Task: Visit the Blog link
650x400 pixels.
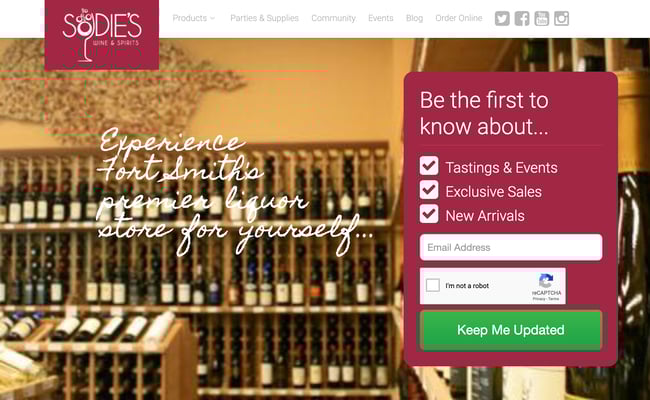Action: [414, 18]
